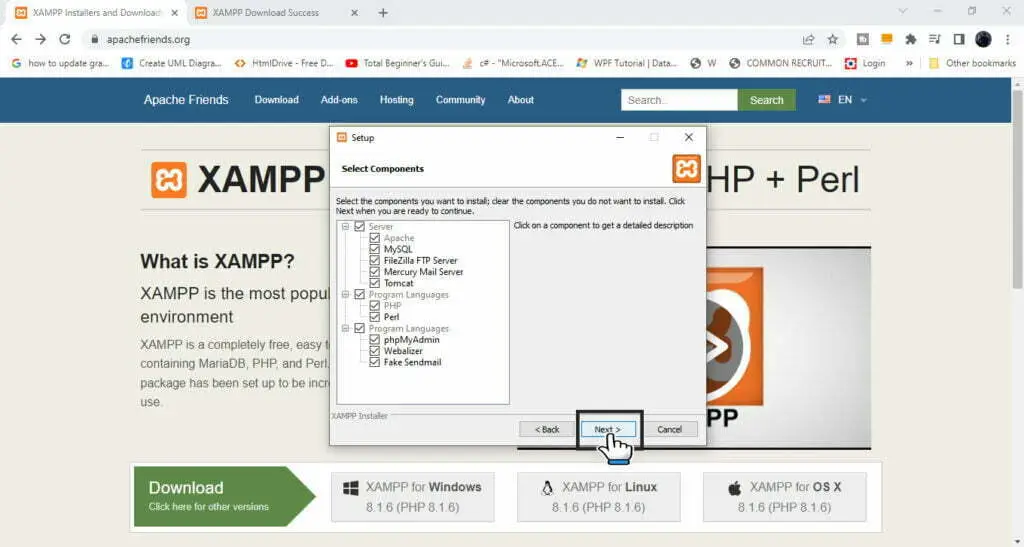
Task: Go back using the browser back arrow
Action: [x=16, y=39]
